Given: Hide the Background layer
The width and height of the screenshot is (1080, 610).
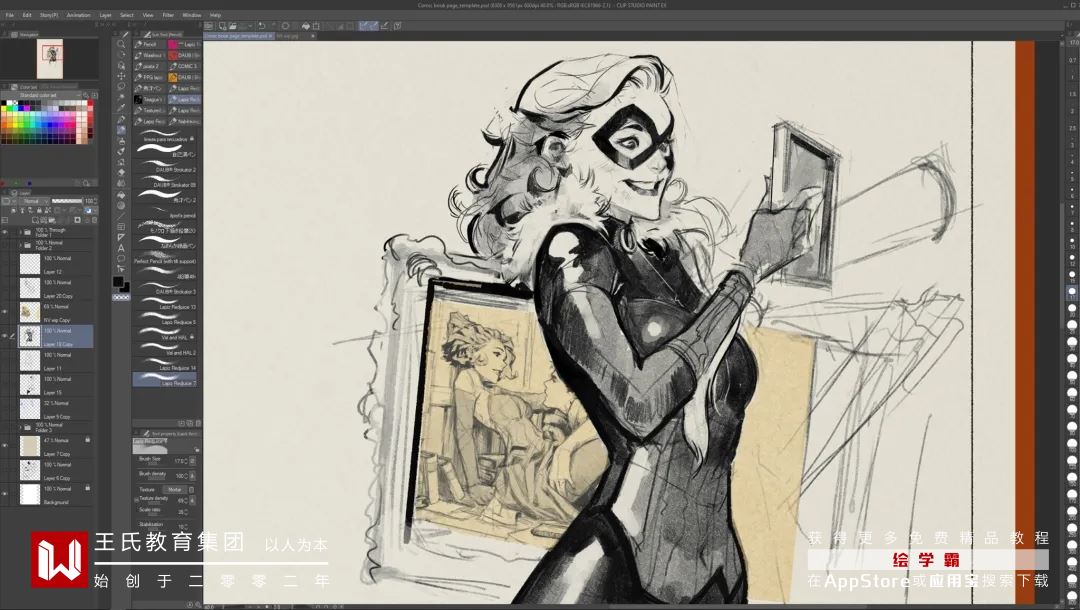Looking at the screenshot, I should [5, 494].
